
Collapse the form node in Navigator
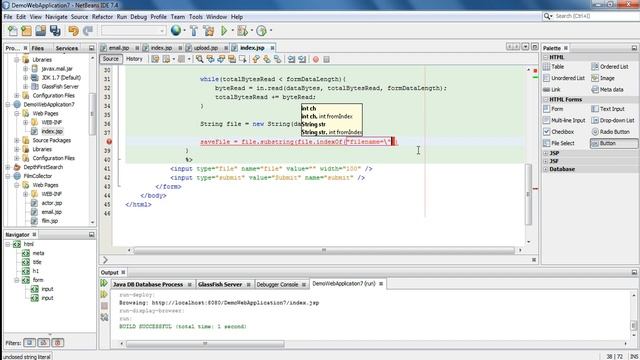[x=17, y=280]
